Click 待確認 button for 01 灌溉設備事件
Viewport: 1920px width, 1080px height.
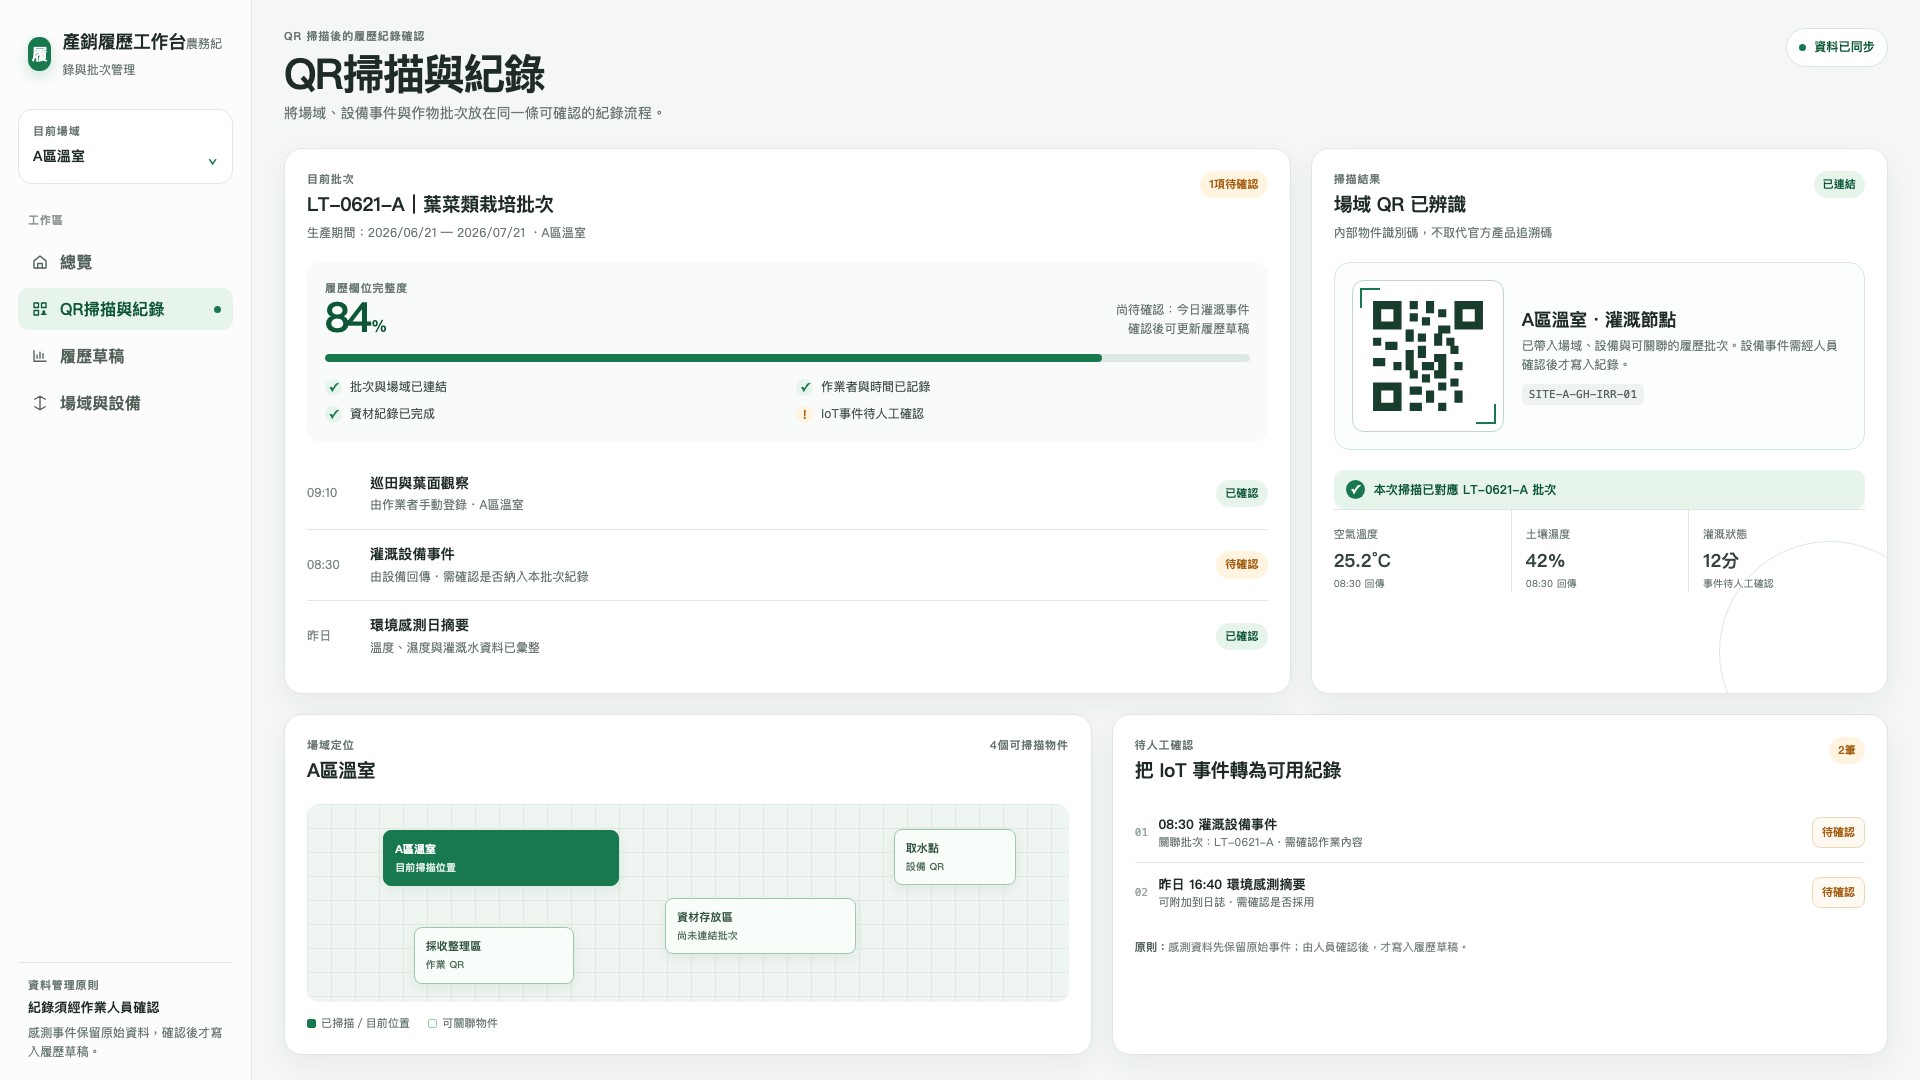(x=1838, y=832)
